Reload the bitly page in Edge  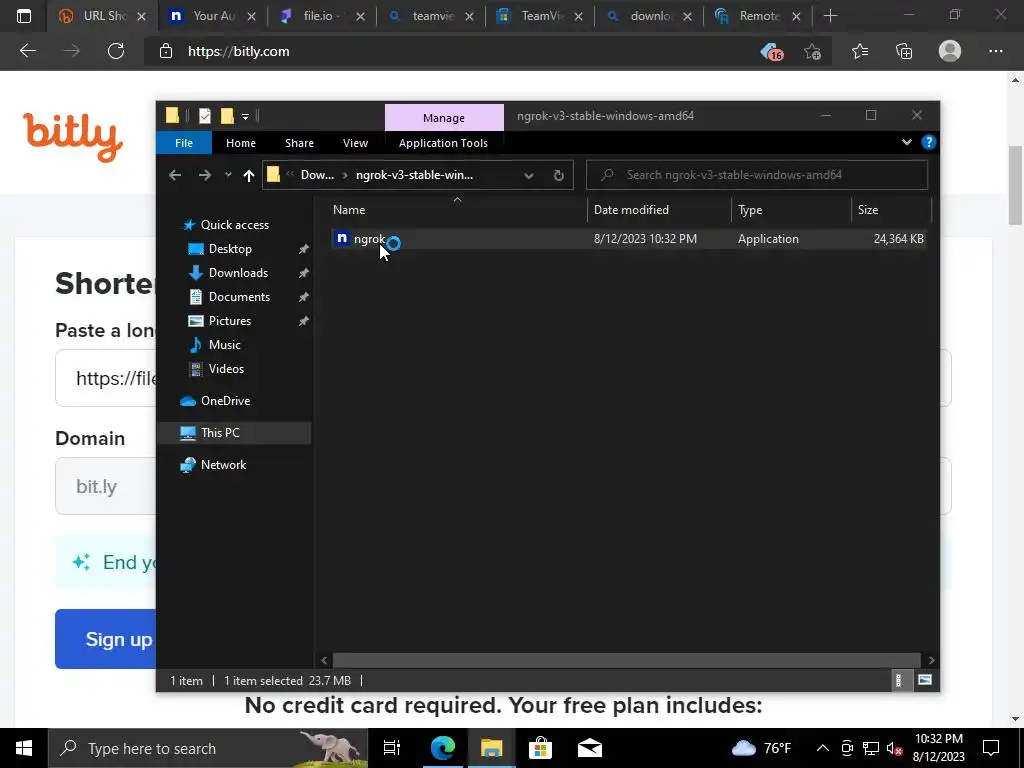[x=116, y=51]
